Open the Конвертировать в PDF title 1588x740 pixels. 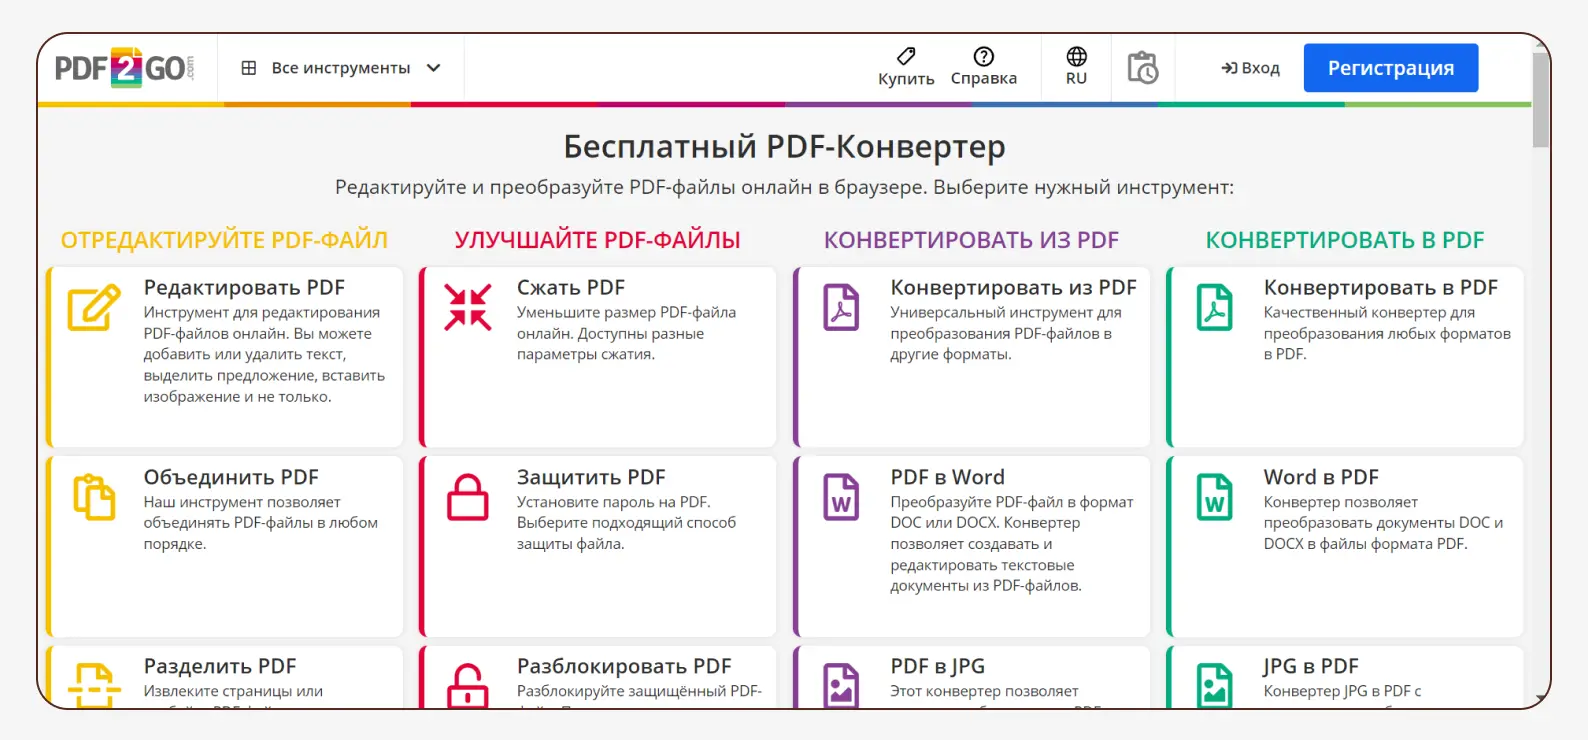(1381, 288)
